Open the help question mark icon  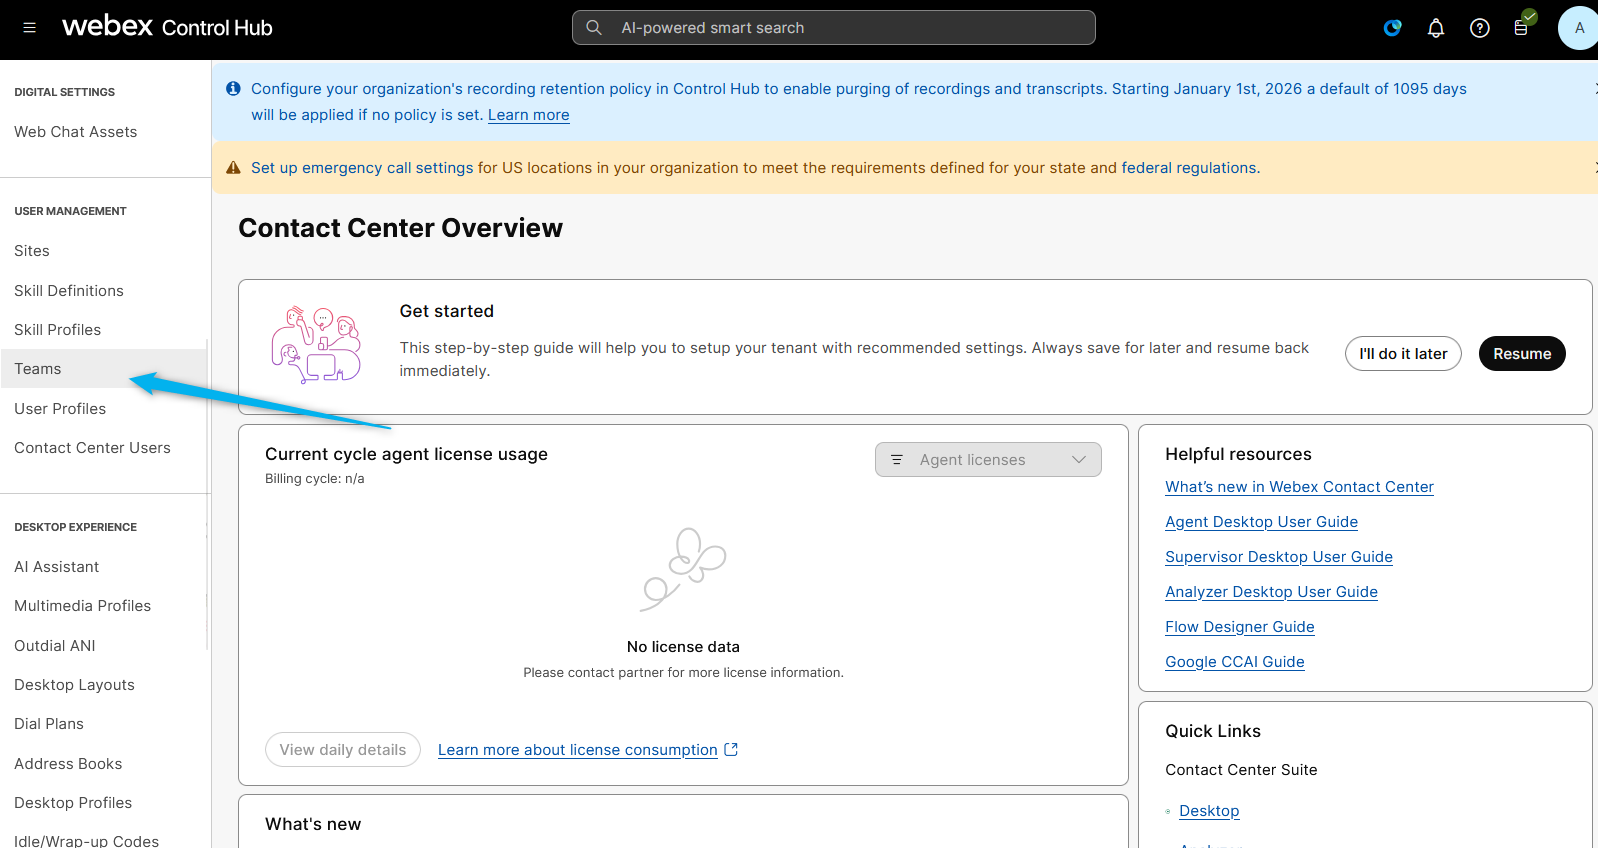(x=1479, y=28)
